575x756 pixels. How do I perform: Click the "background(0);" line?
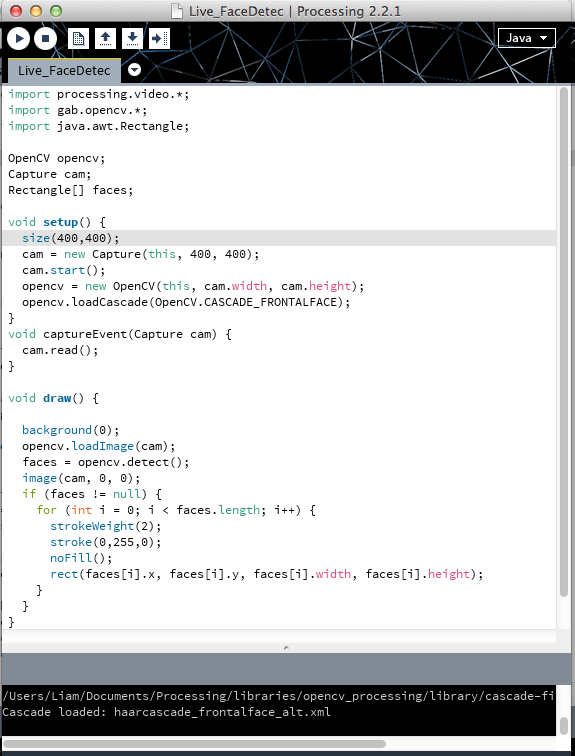point(70,430)
